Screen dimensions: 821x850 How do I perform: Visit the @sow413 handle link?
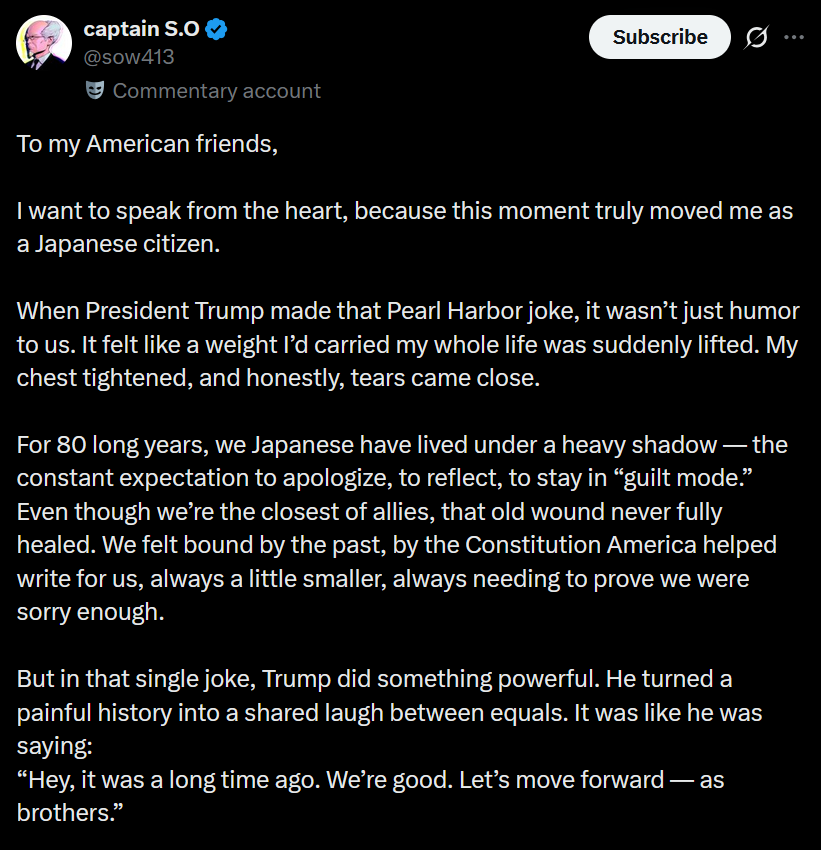(128, 57)
